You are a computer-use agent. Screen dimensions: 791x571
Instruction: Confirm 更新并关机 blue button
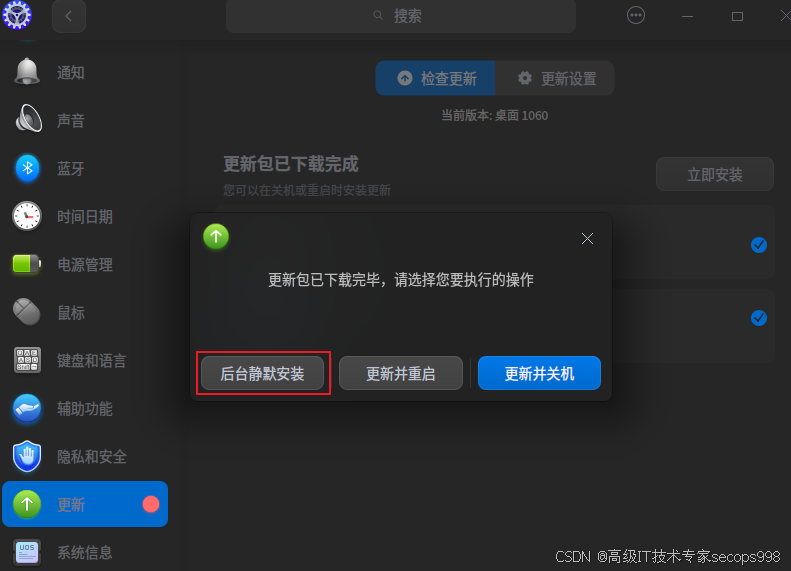pos(539,373)
